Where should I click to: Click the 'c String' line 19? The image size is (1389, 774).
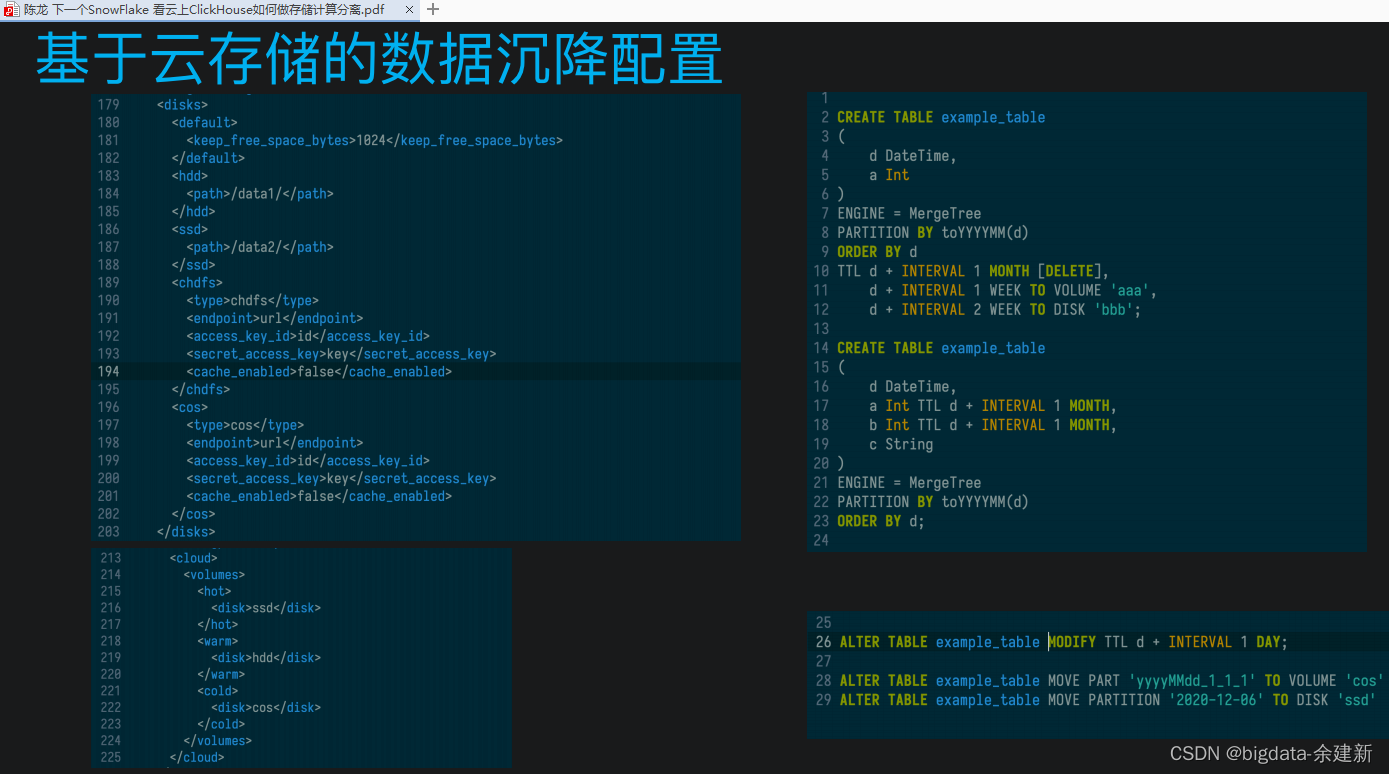[x=901, y=444]
